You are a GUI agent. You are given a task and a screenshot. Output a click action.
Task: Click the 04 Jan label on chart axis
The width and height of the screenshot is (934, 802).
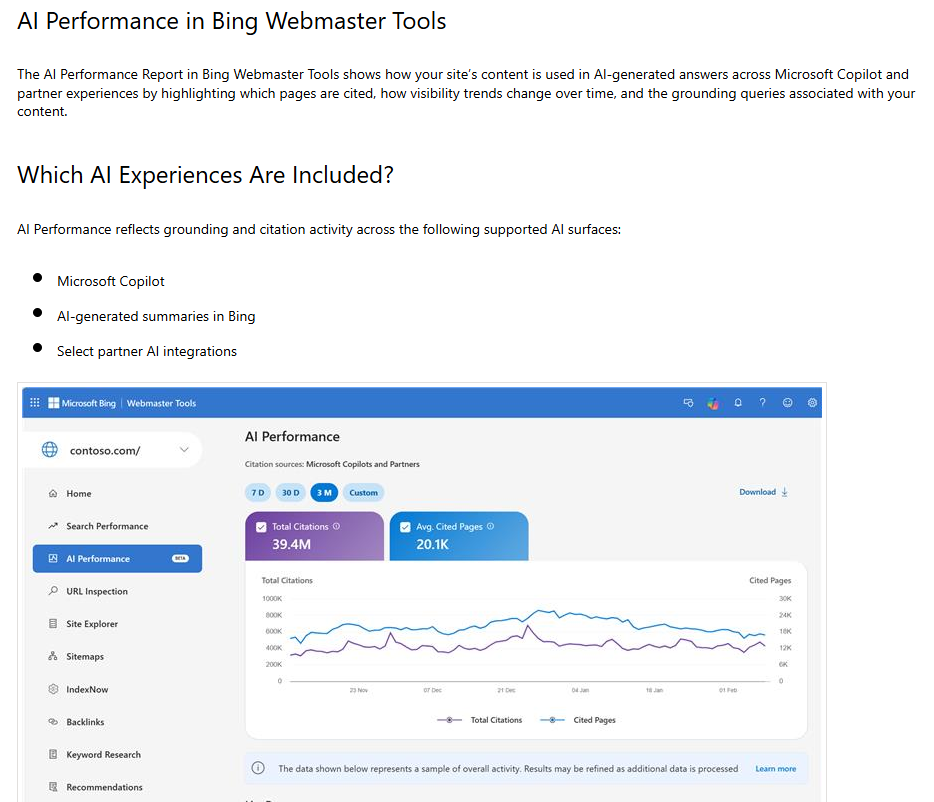tap(580, 690)
